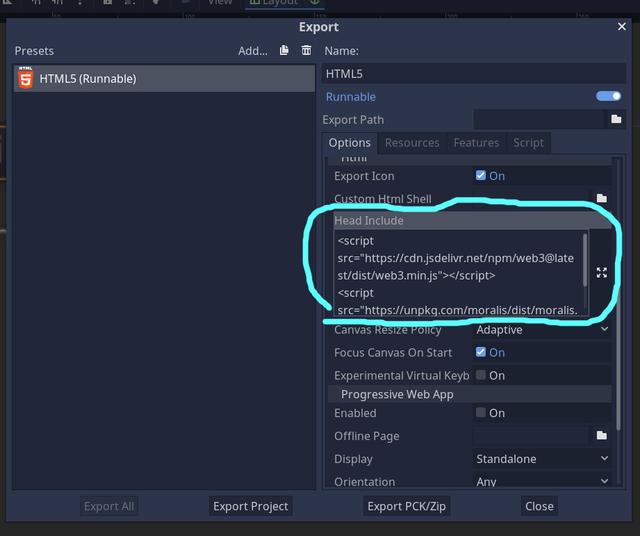Collapse the Progressive Web App section
Viewport: 640px width, 536px height.
click(469, 394)
